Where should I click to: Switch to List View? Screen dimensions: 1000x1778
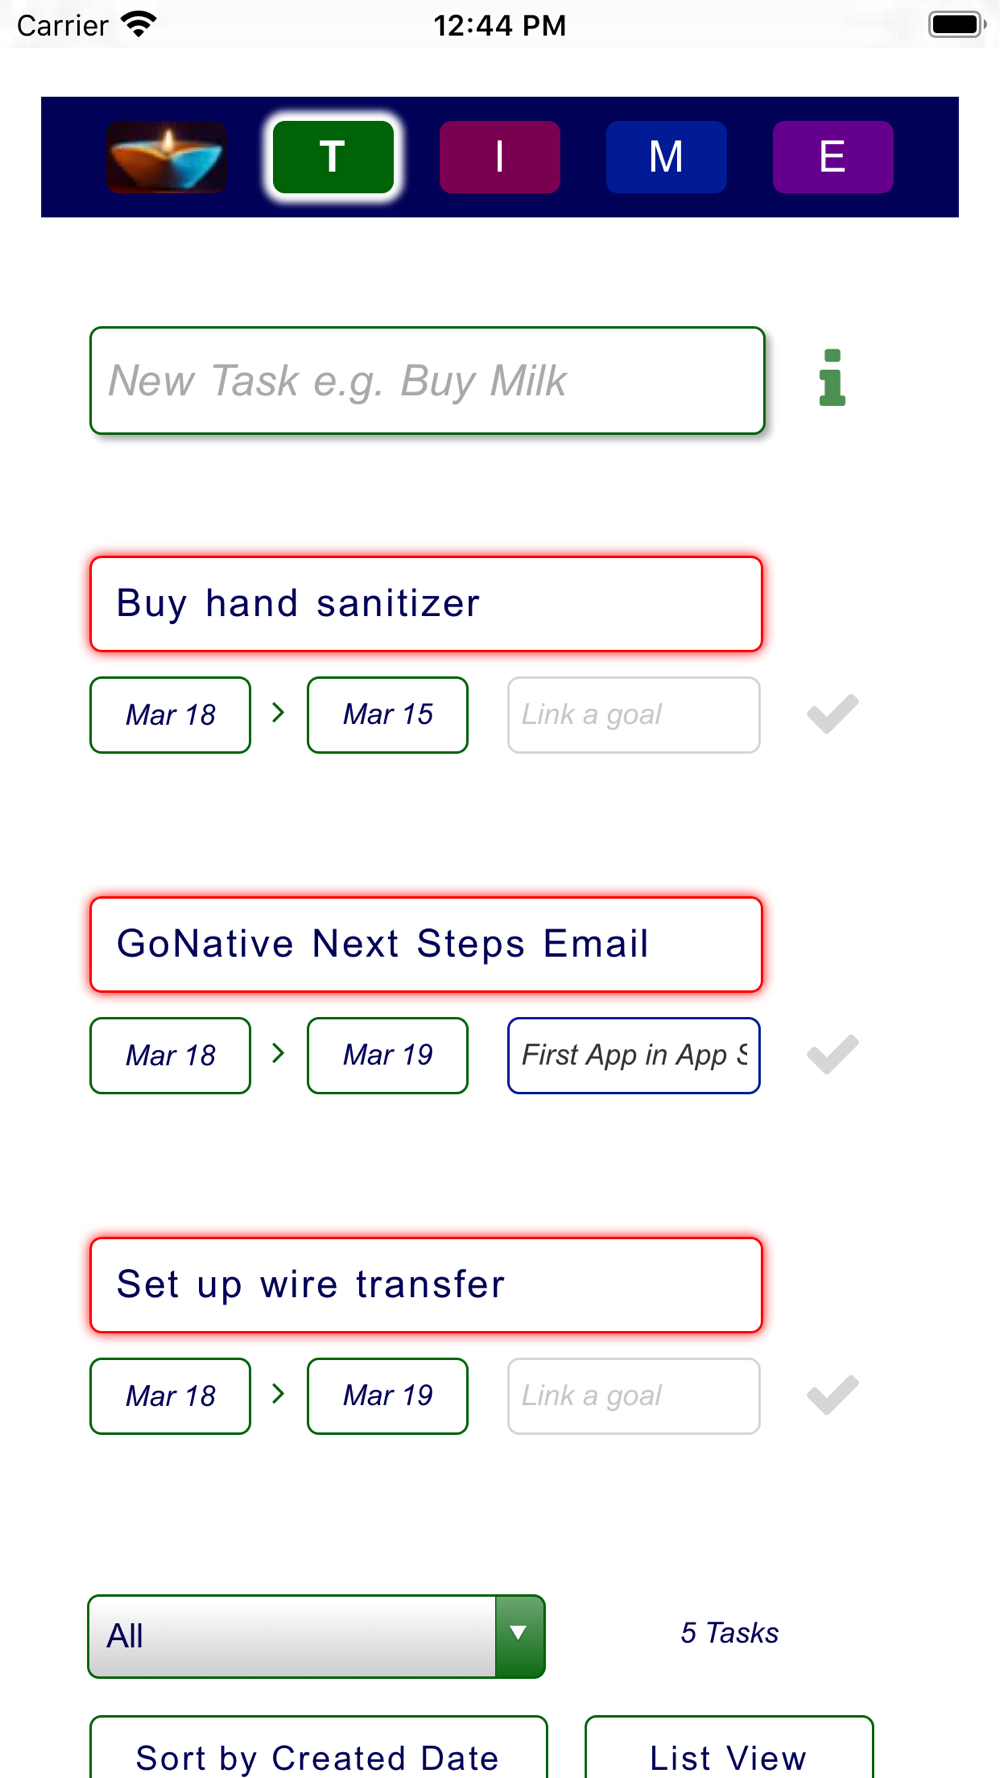729,1748
